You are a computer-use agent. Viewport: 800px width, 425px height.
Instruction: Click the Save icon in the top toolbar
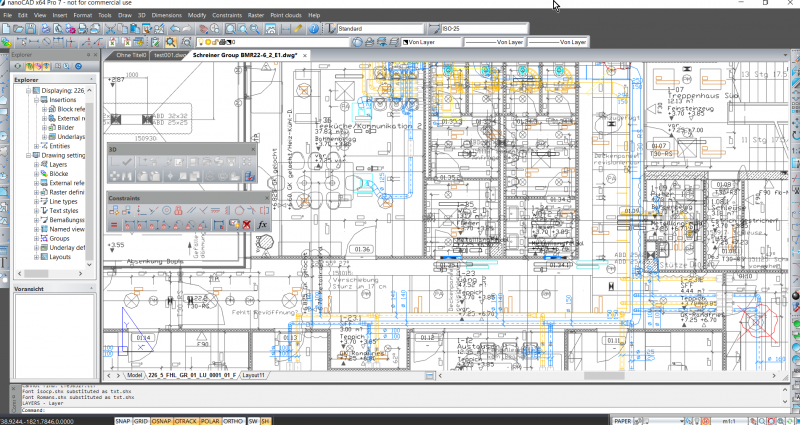[32, 30]
